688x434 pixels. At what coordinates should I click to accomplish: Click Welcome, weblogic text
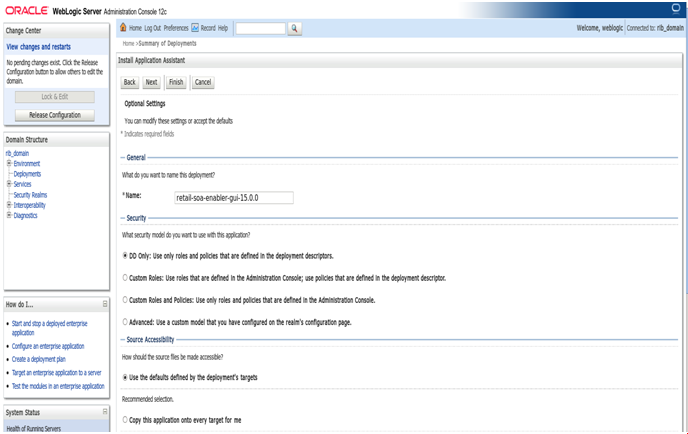(x=599, y=28)
